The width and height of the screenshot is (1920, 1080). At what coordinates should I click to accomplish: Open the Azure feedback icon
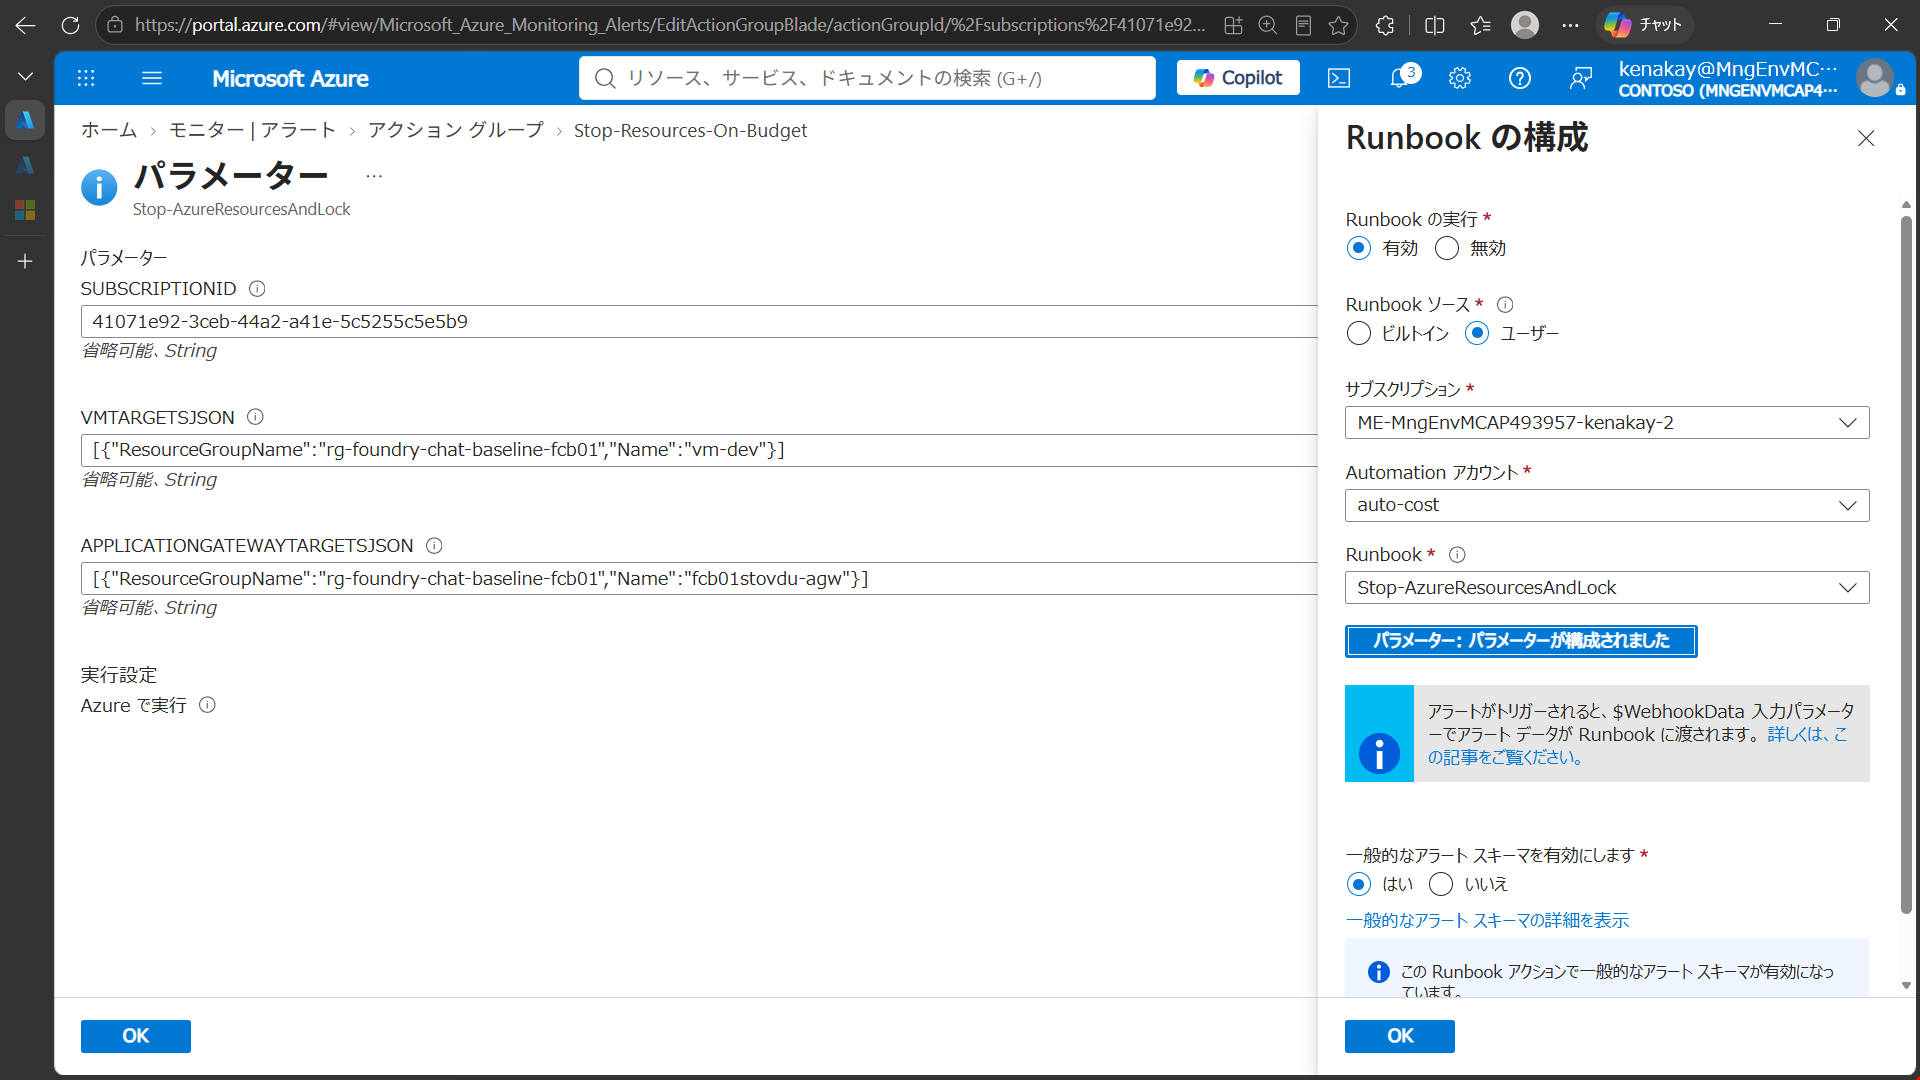(1581, 78)
